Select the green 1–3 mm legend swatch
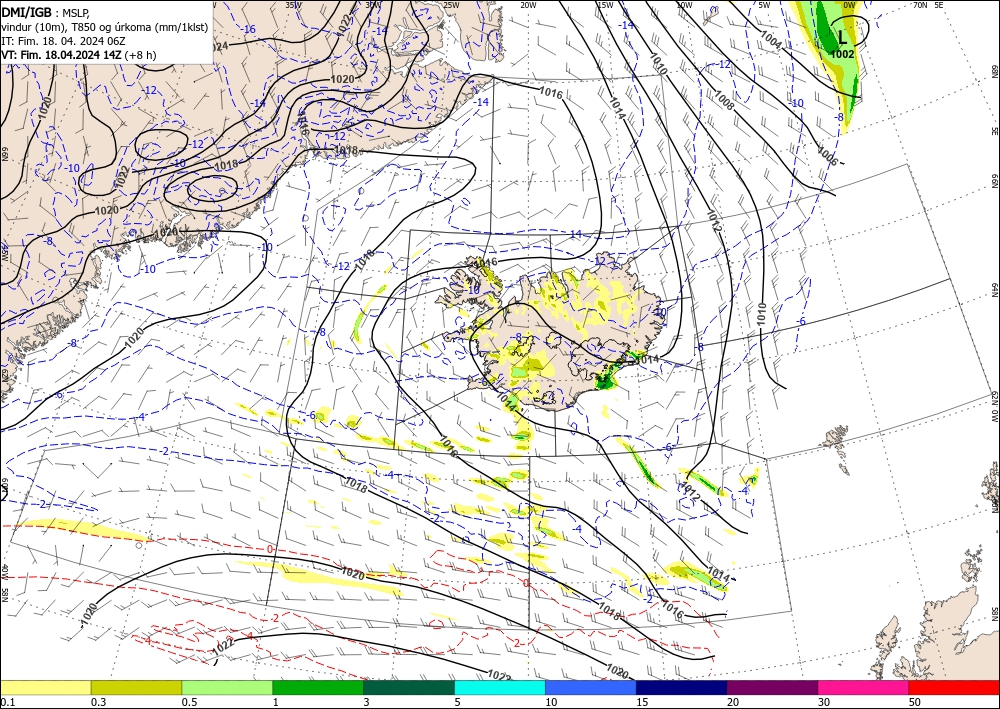 318,687
